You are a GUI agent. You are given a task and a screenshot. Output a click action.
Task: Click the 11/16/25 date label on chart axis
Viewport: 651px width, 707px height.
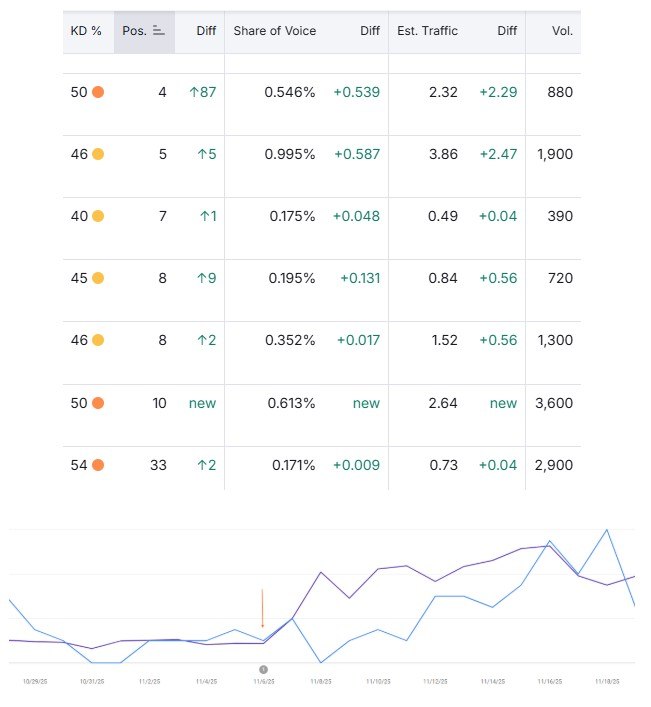[x=548, y=681]
